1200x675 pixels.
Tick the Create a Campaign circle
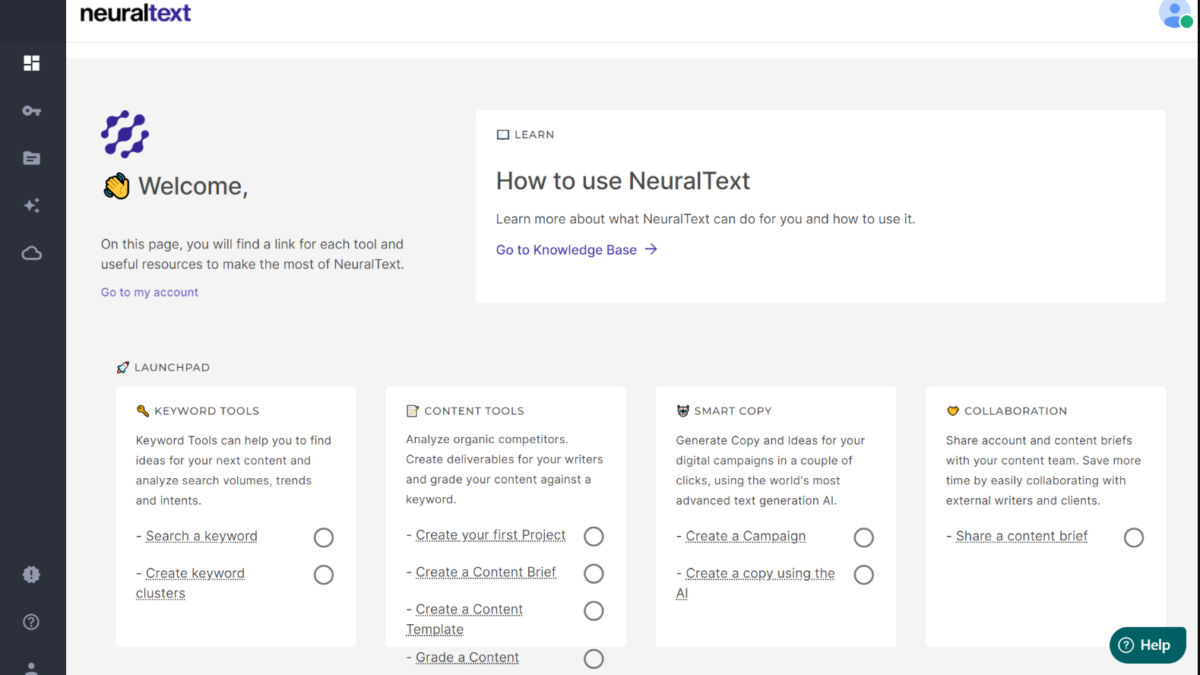(864, 538)
